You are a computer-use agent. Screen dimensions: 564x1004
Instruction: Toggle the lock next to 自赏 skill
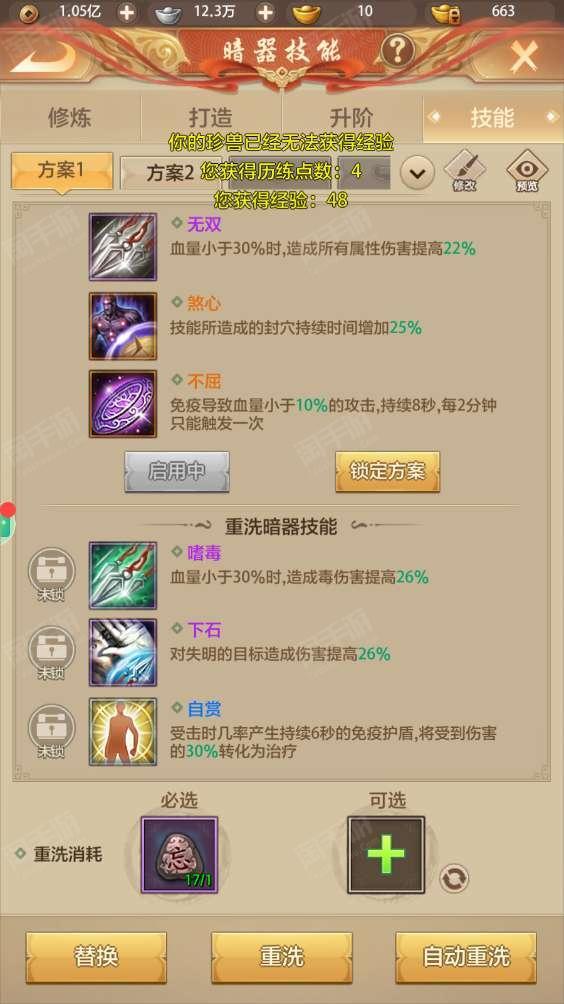coord(51,731)
